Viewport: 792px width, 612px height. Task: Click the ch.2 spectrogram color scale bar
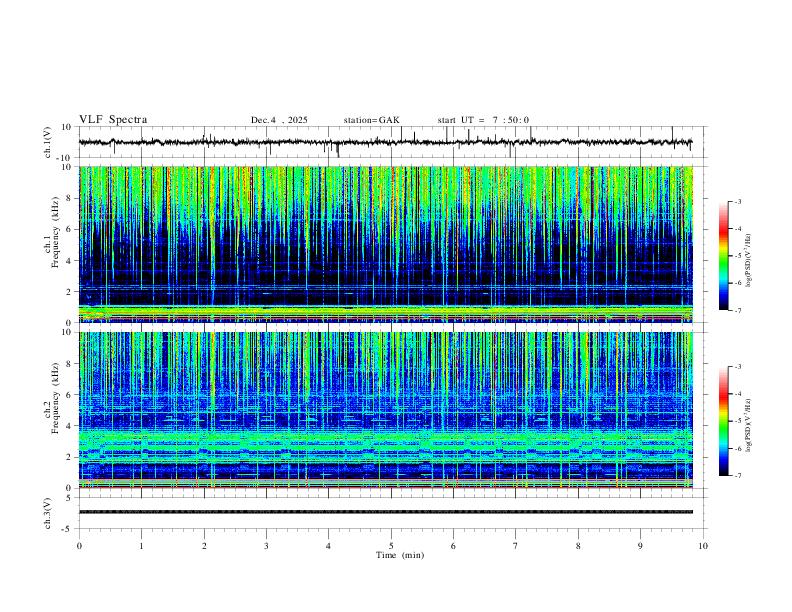pos(723,421)
